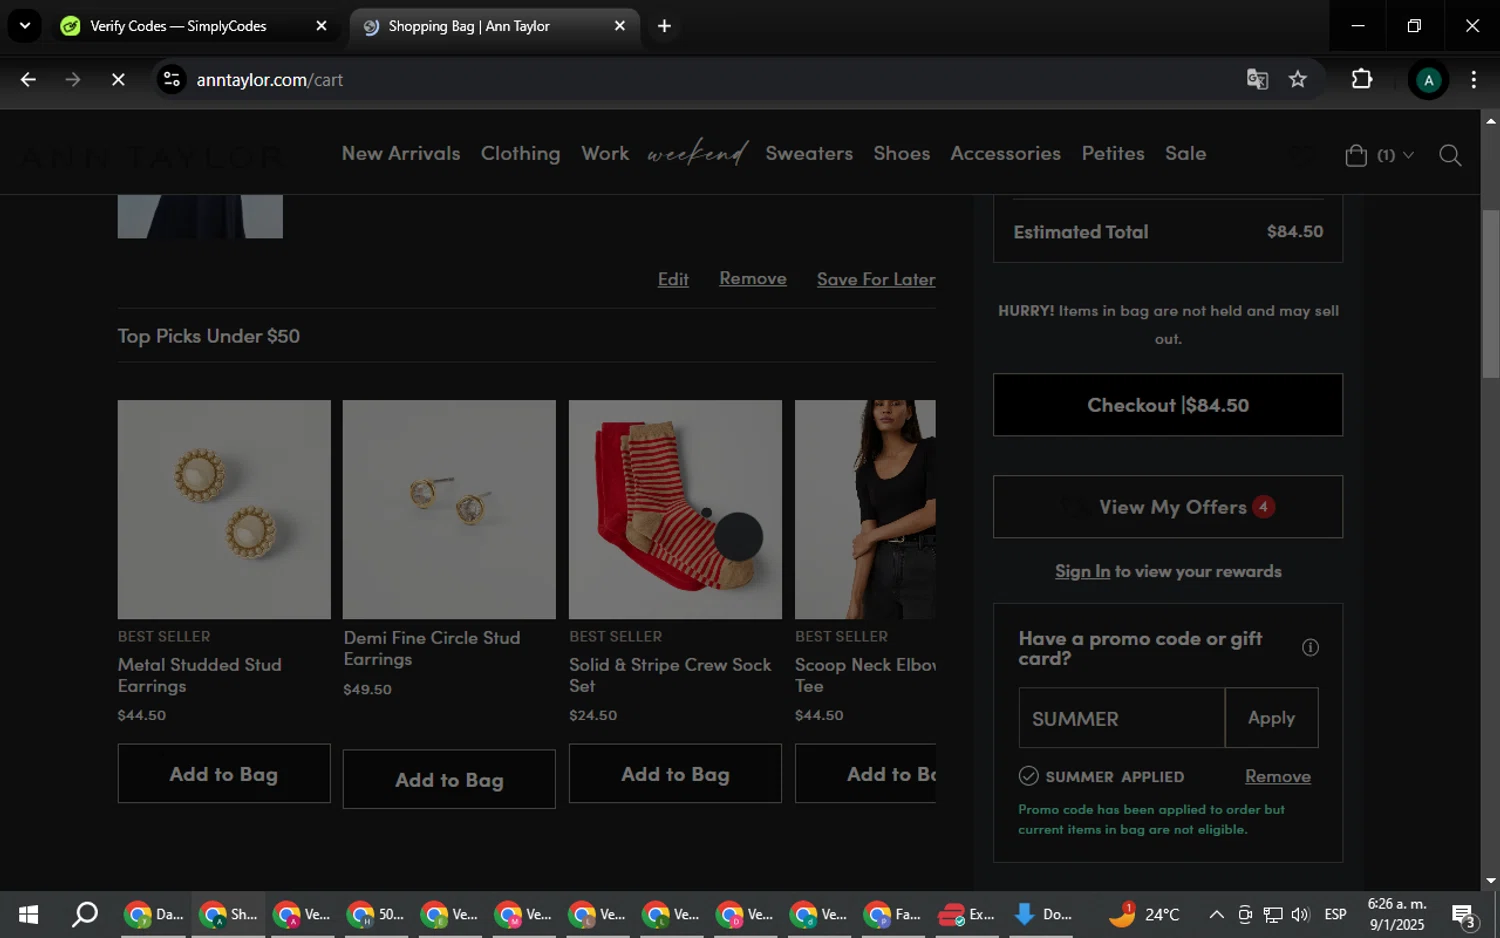
Task: Open the browser extensions puzzle icon
Action: click(1362, 80)
